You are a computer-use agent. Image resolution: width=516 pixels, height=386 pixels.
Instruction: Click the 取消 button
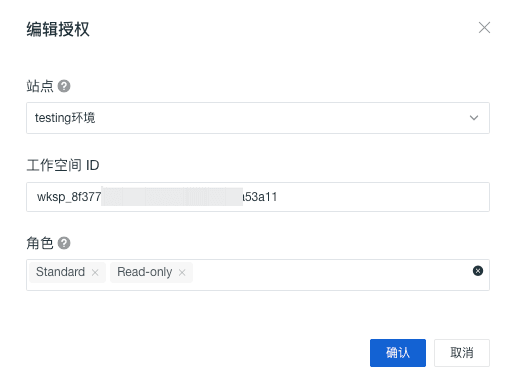462,353
